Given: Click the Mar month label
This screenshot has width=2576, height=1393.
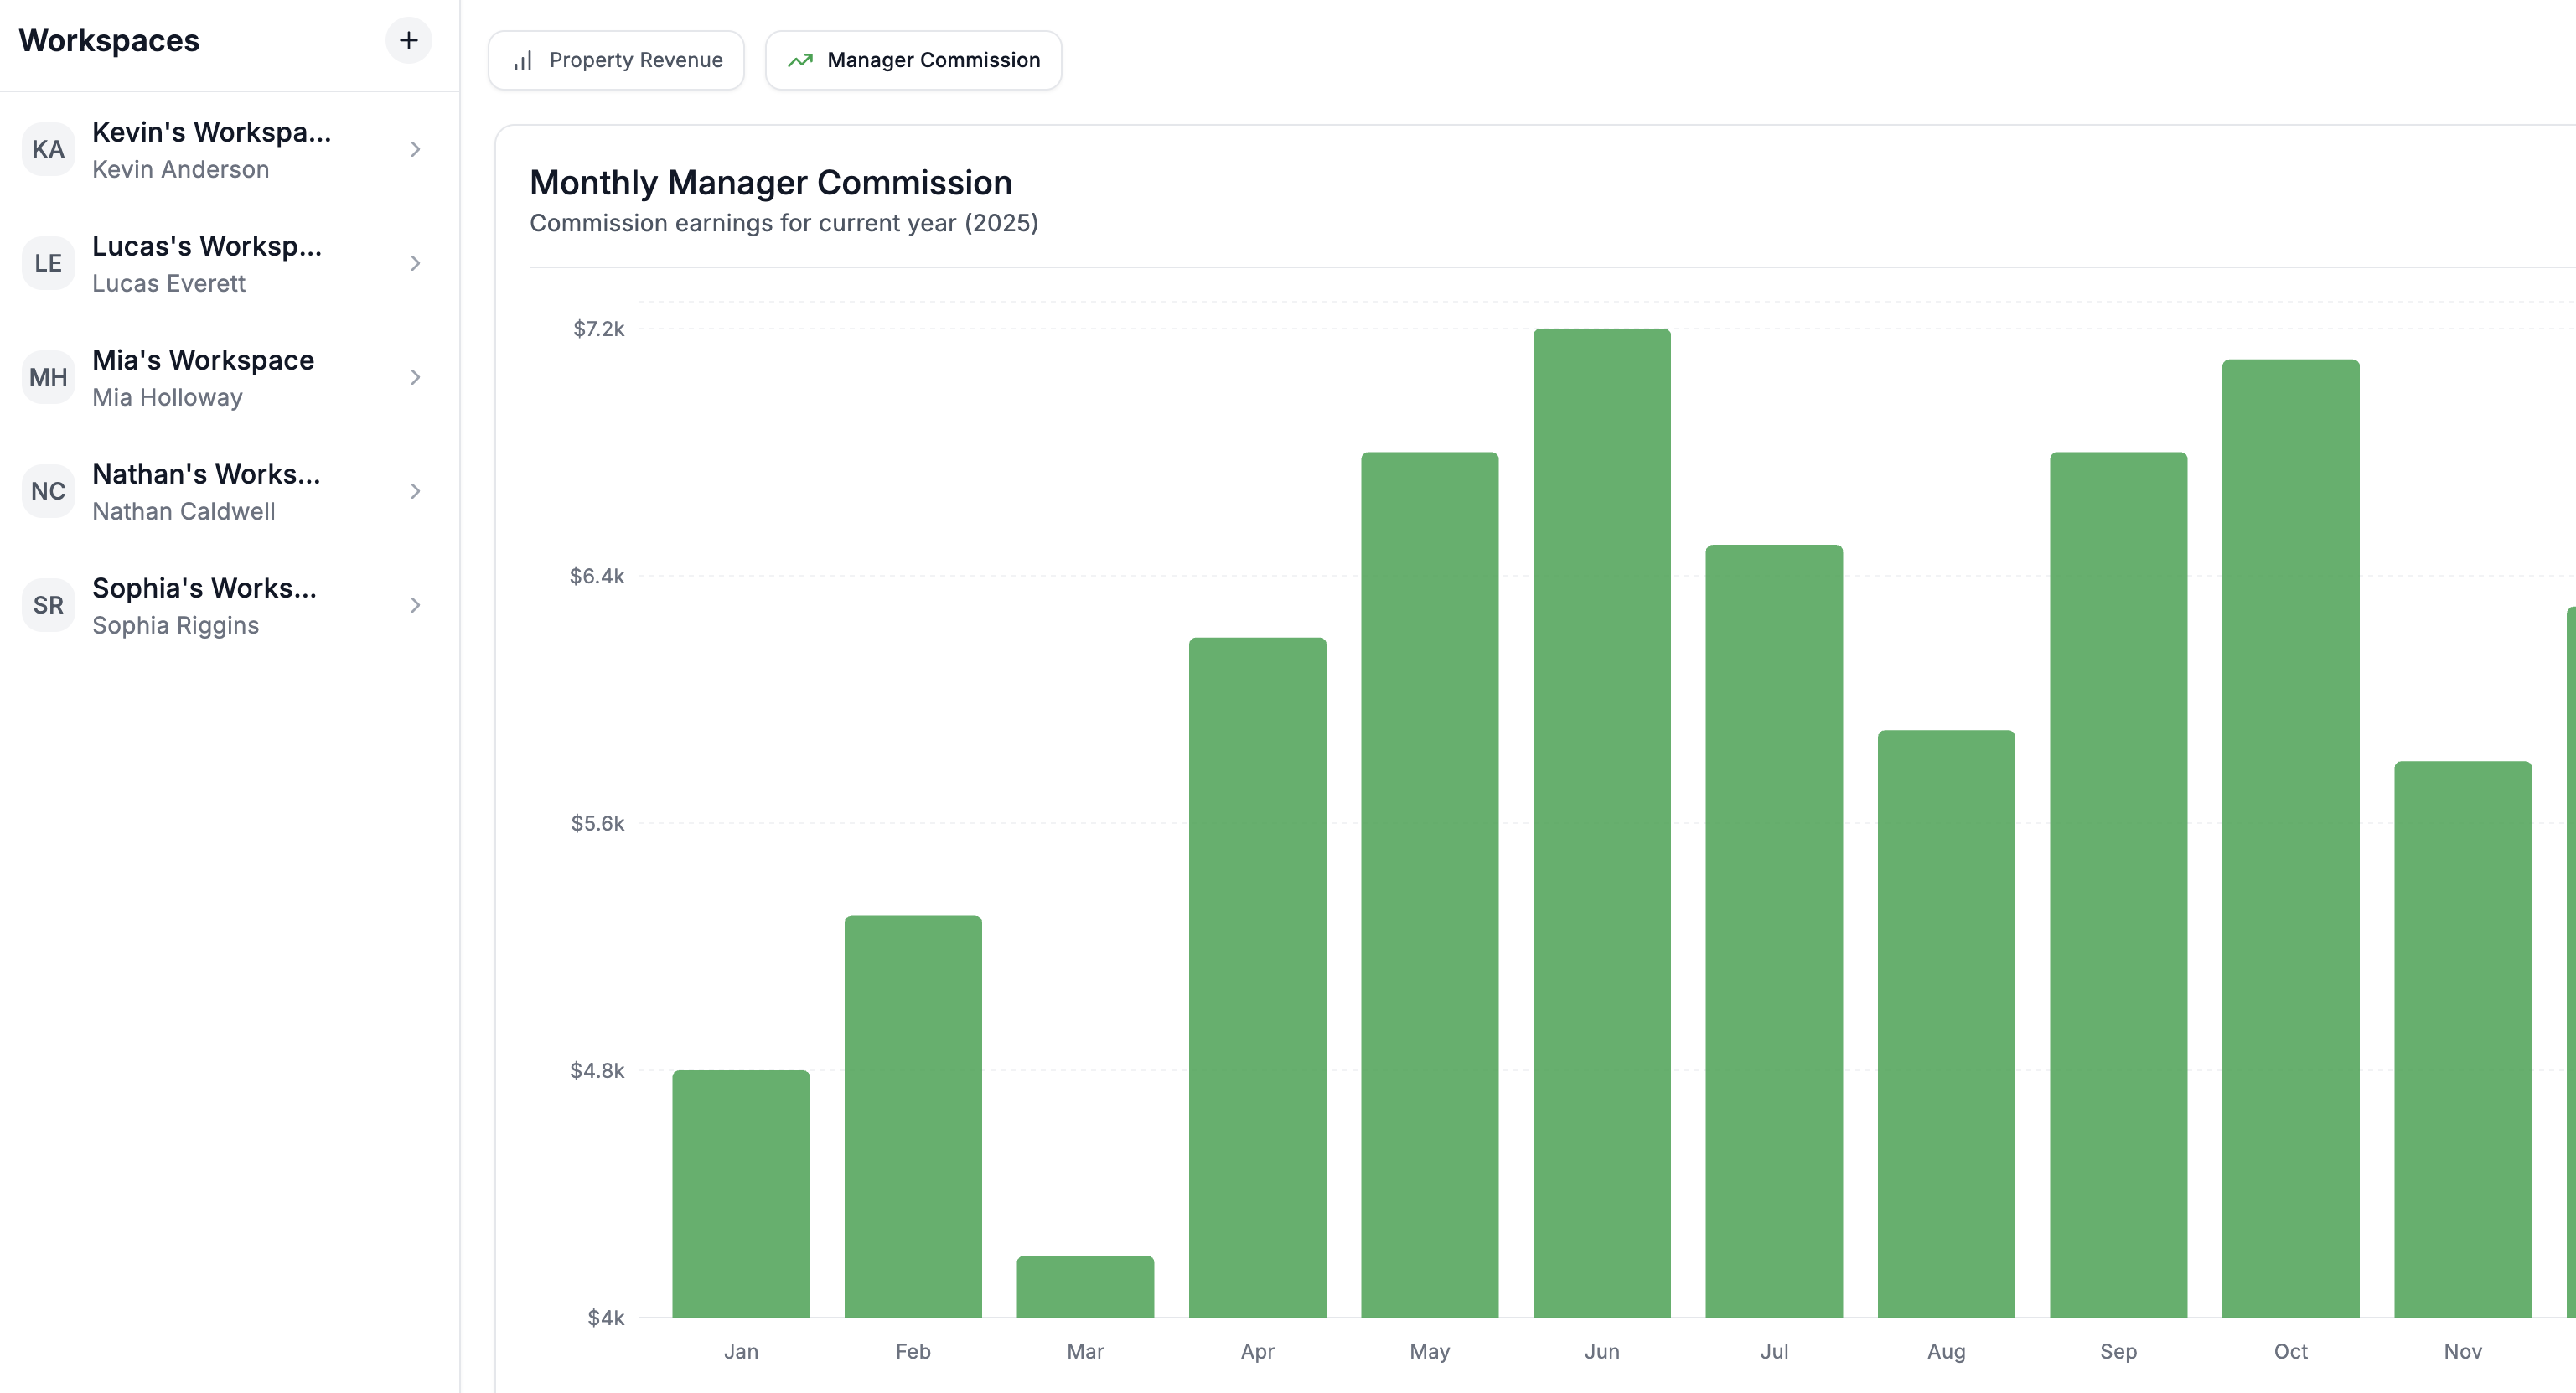Looking at the screenshot, I should click(1085, 1352).
